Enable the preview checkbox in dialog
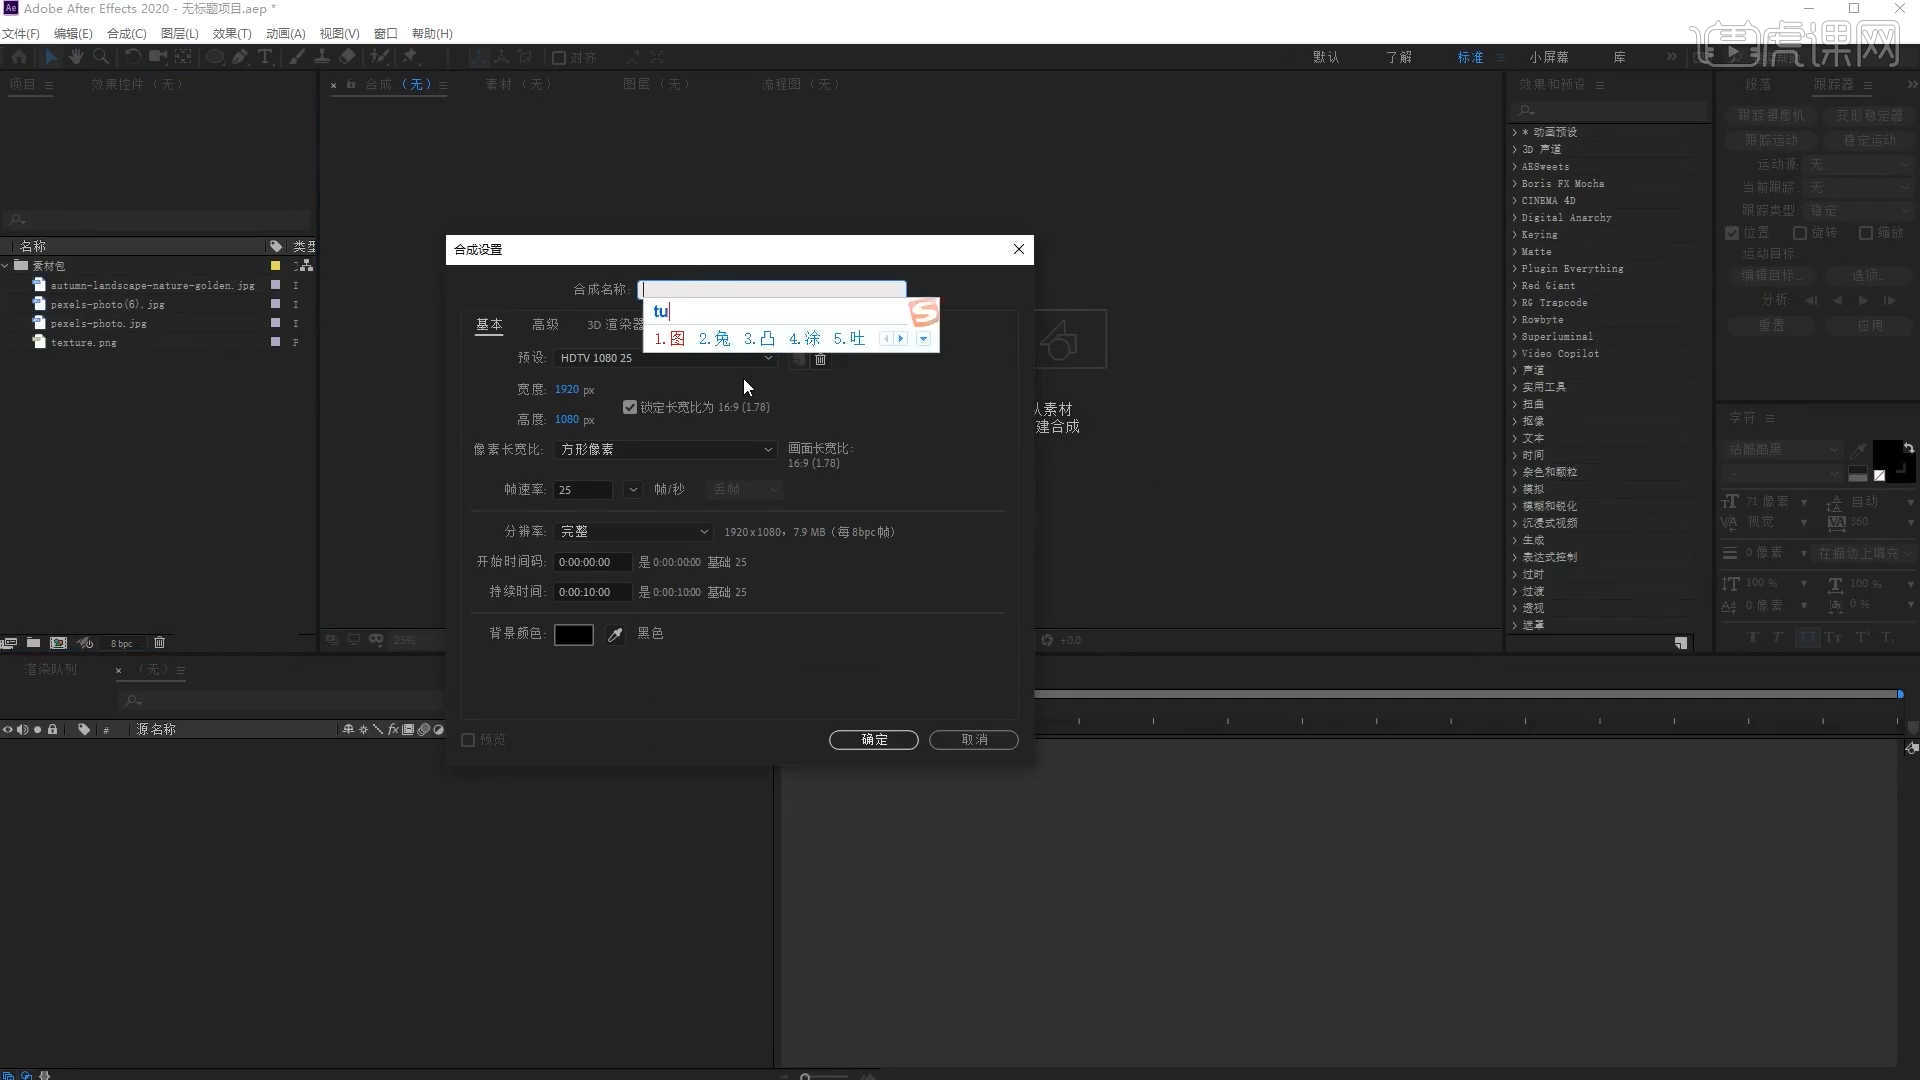This screenshot has height=1080, width=1920. 468,740
